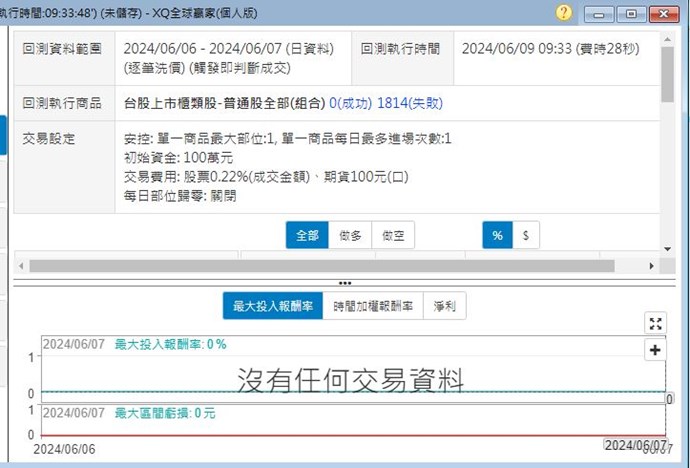Click the three-dot panel splitter handle
Image resolution: width=690 pixels, height=468 pixels.
(345, 283)
